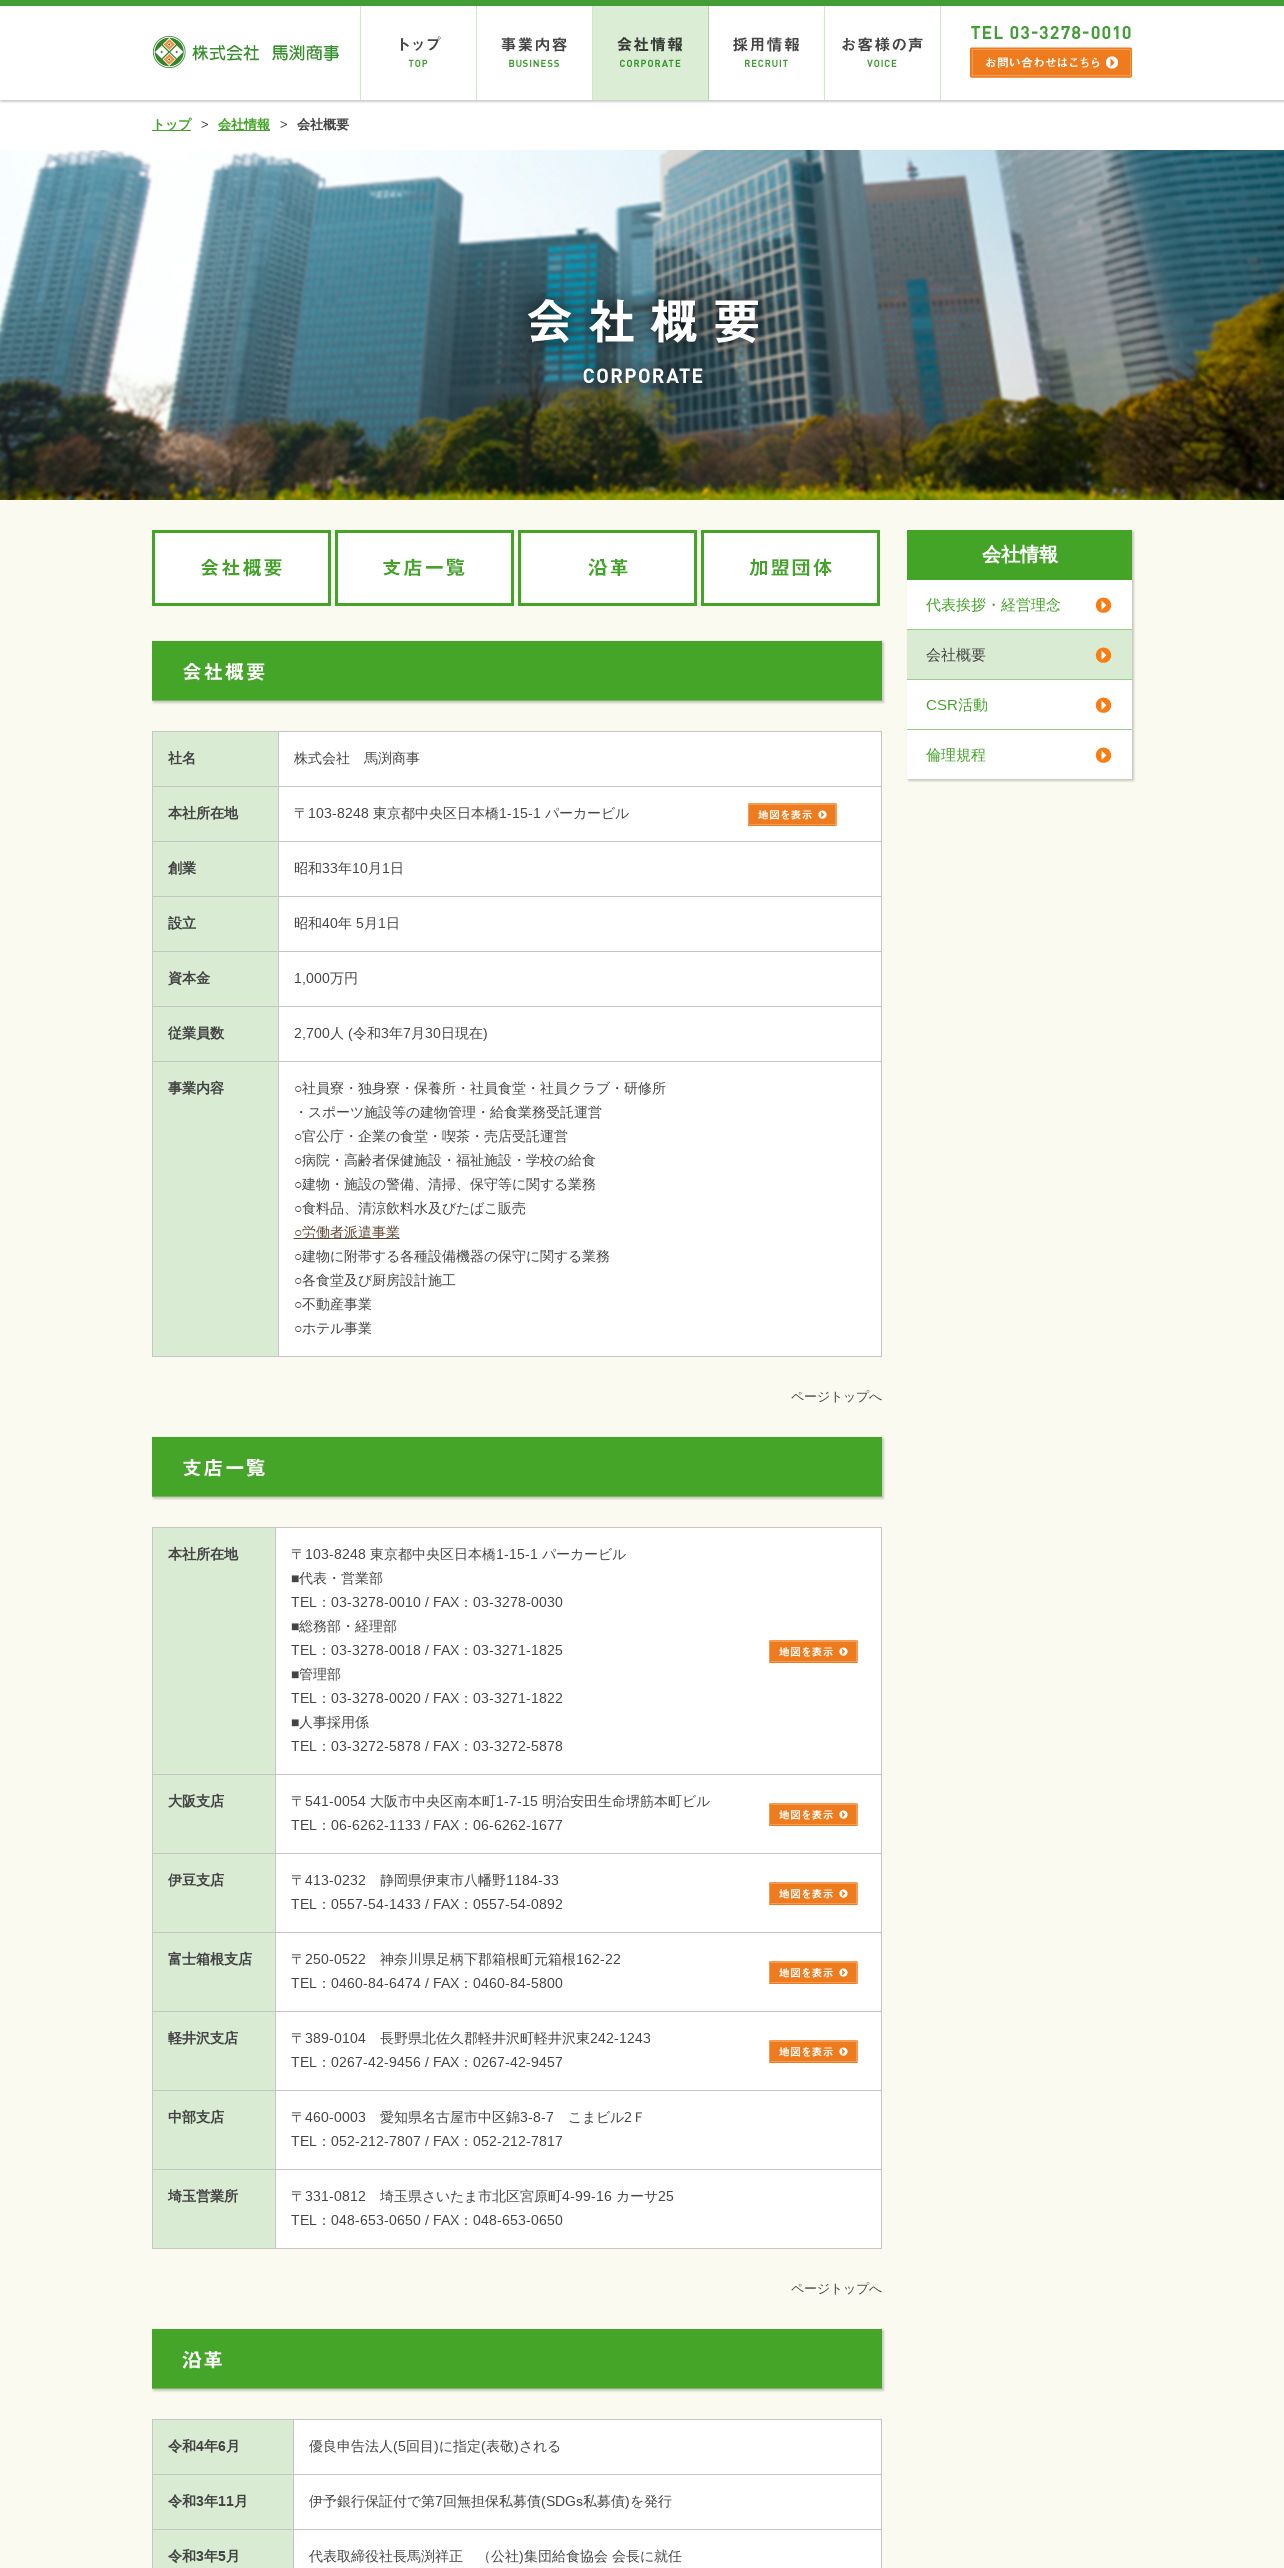Viewport: 1284px width, 2568px height.
Task: Select the 昭和40年 5月1日 設立 cell
Action: (580, 924)
